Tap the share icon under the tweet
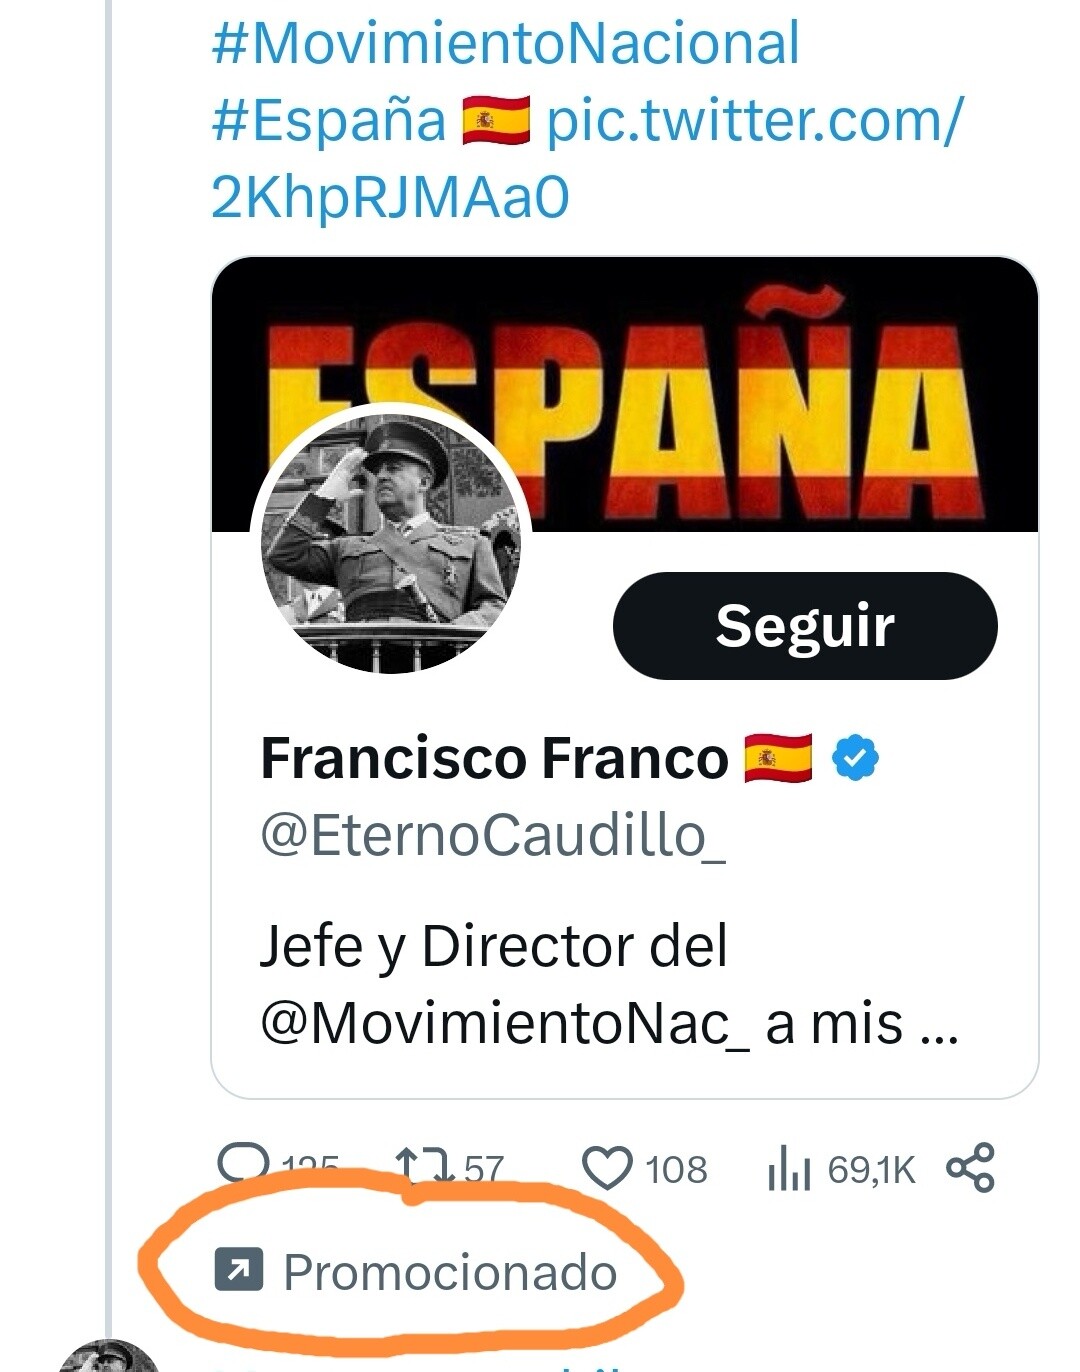Viewport: 1080px width, 1372px height. 970,1168
